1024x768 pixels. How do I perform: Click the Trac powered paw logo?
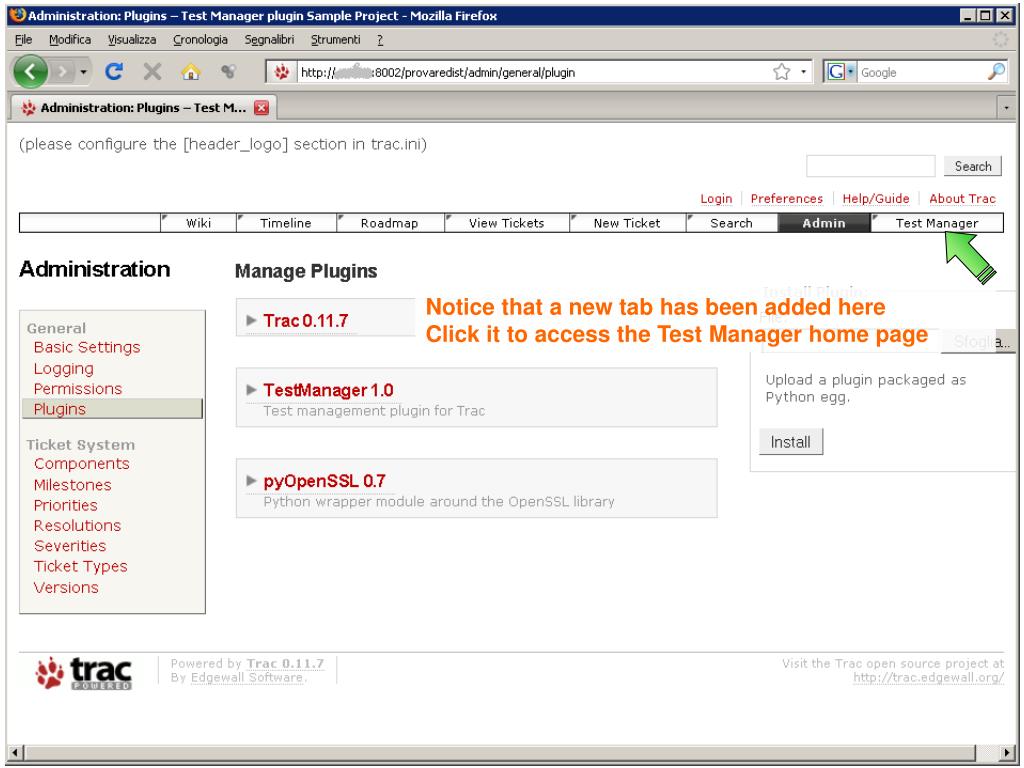click(84, 673)
